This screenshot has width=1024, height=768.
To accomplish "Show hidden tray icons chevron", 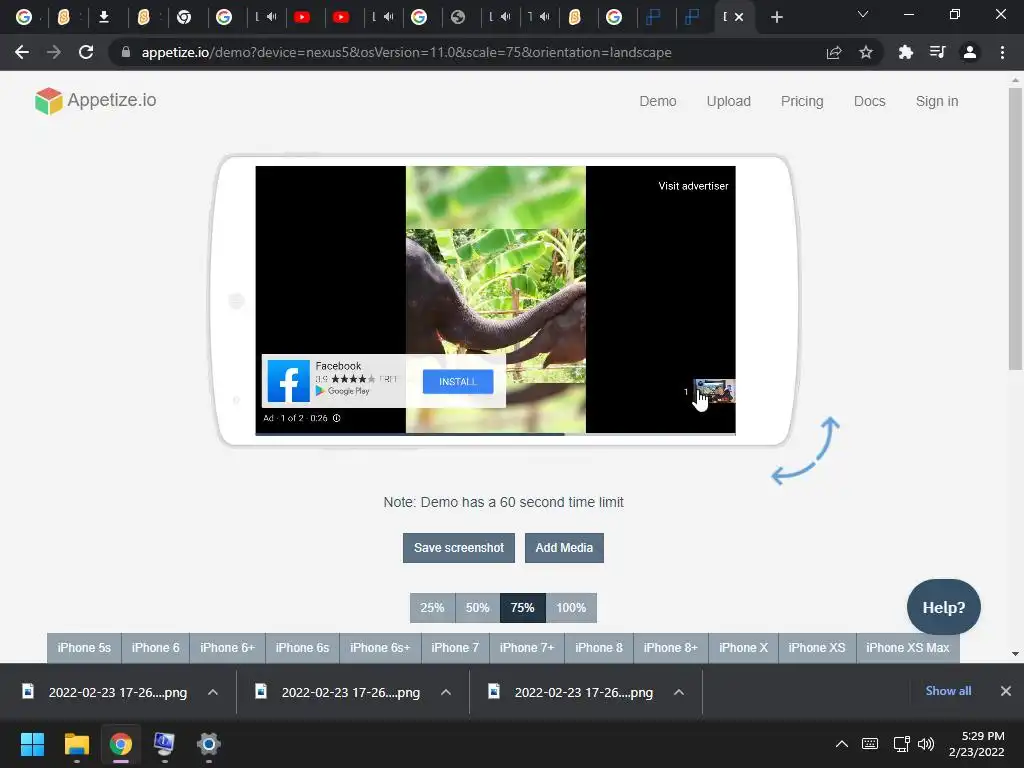I will [x=842, y=744].
